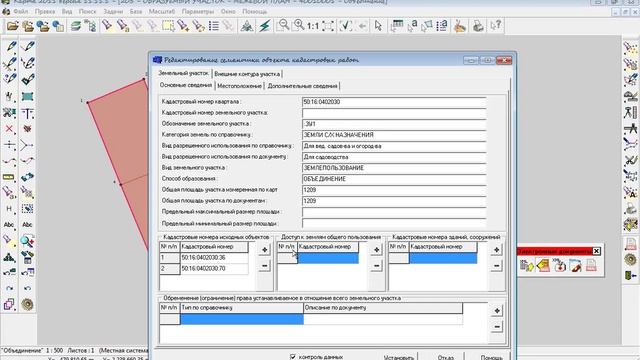Click the 'Помощь' button in dialog
The image size is (640, 360).
click(491, 357)
